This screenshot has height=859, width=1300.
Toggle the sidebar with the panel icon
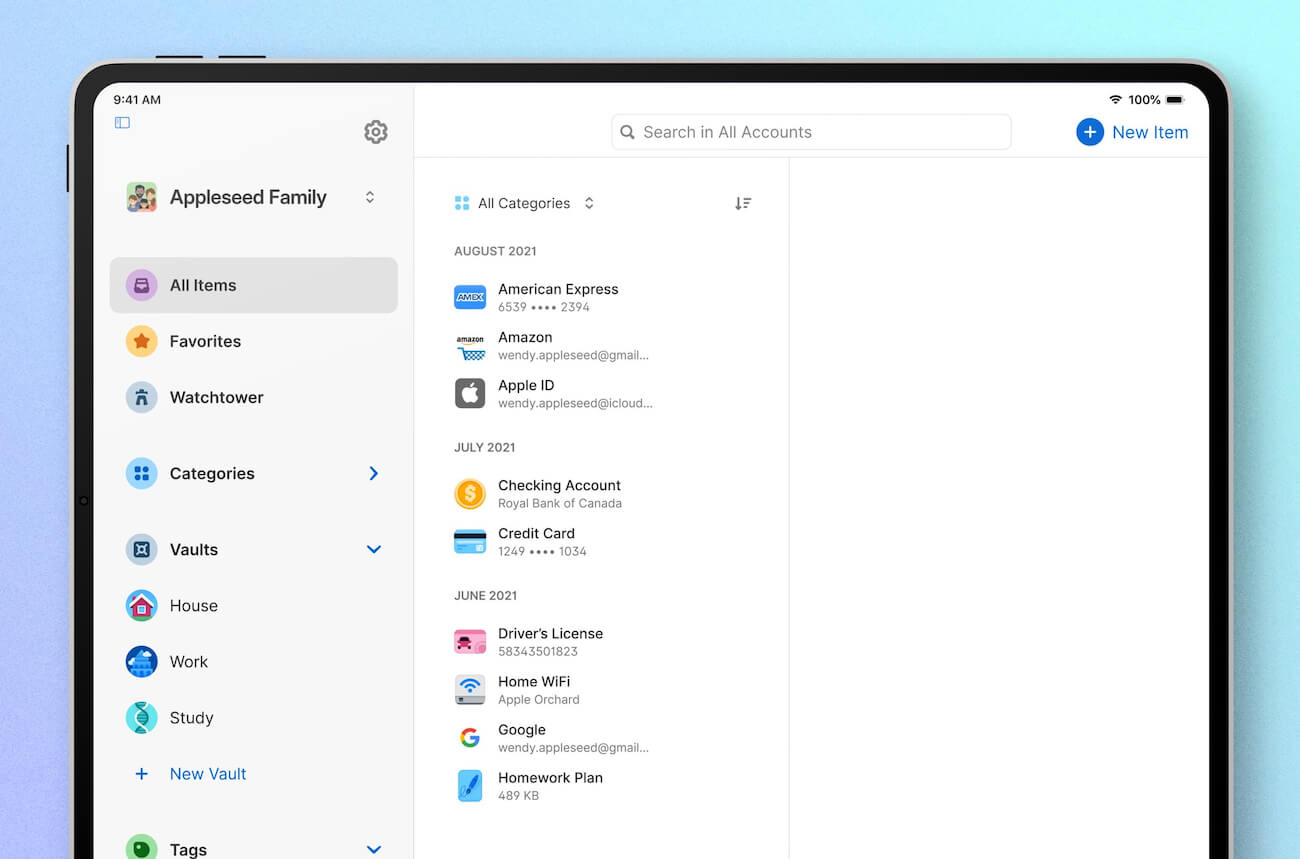coord(122,121)
